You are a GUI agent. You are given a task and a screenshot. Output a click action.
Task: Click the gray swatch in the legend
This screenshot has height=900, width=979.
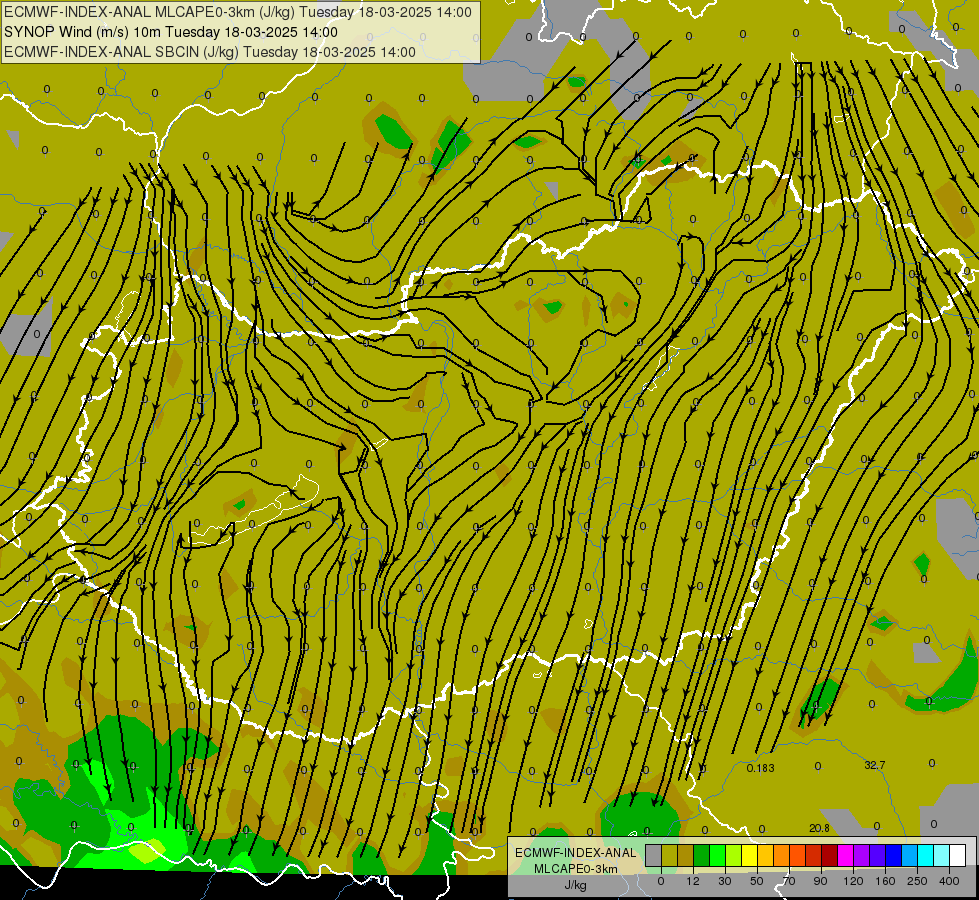[x=654, y=855]
